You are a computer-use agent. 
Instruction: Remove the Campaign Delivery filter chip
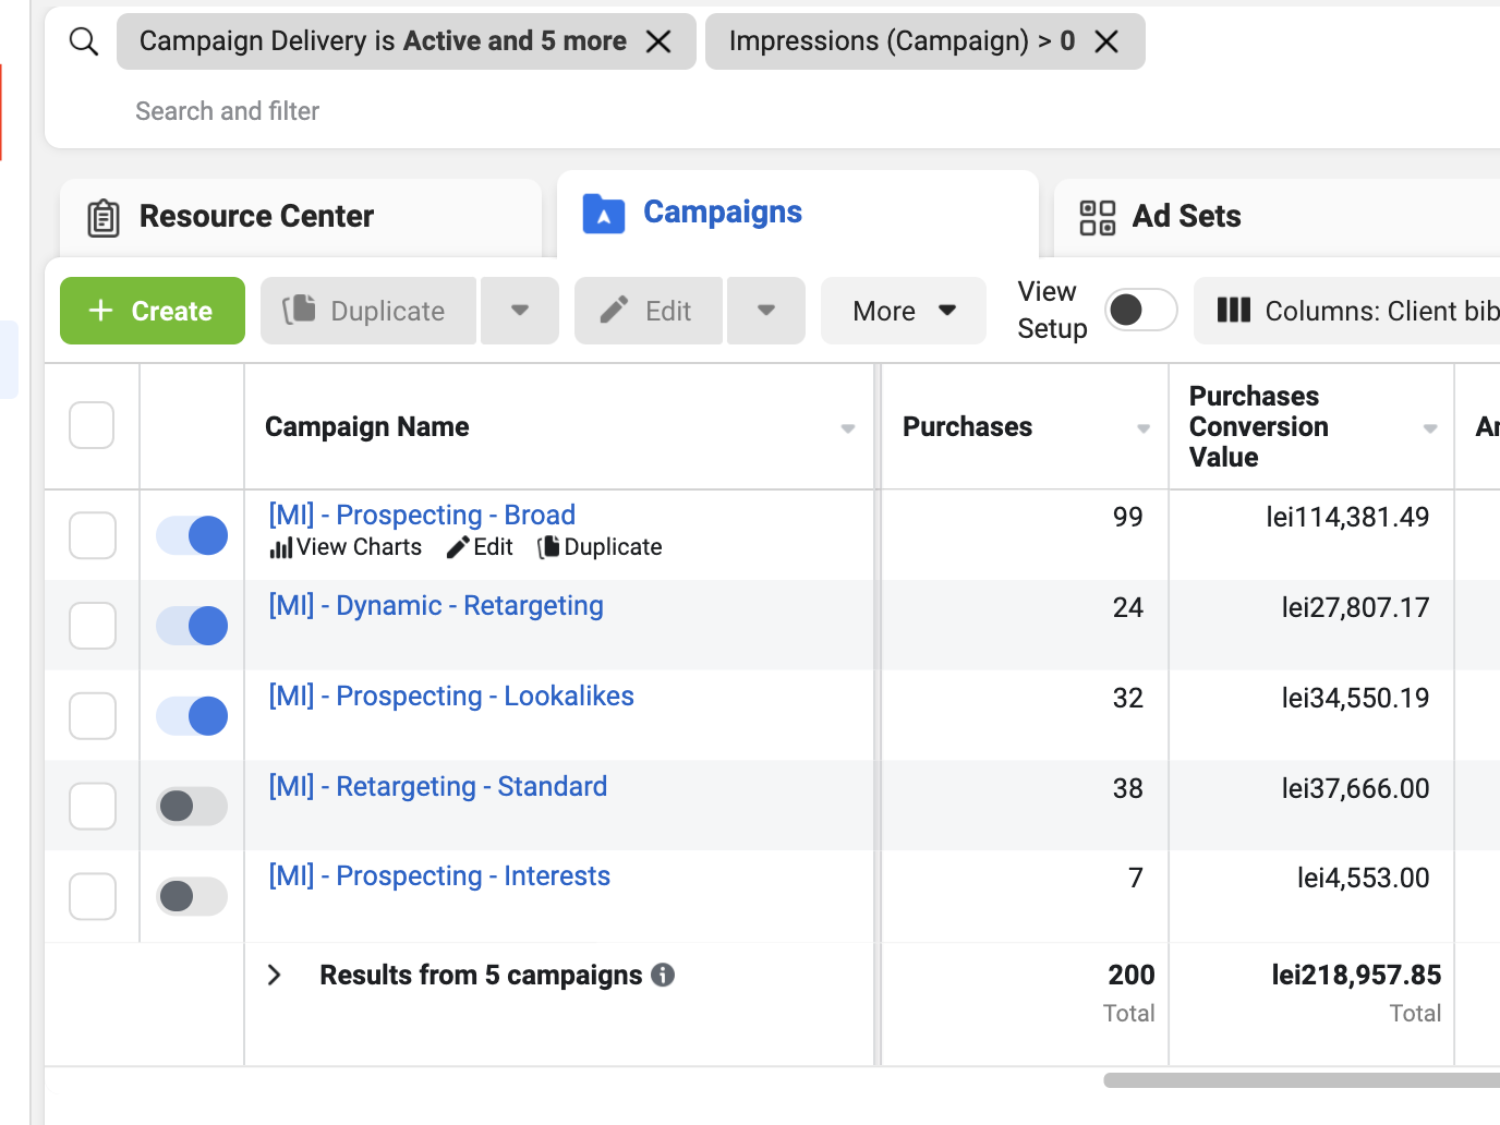658,42
